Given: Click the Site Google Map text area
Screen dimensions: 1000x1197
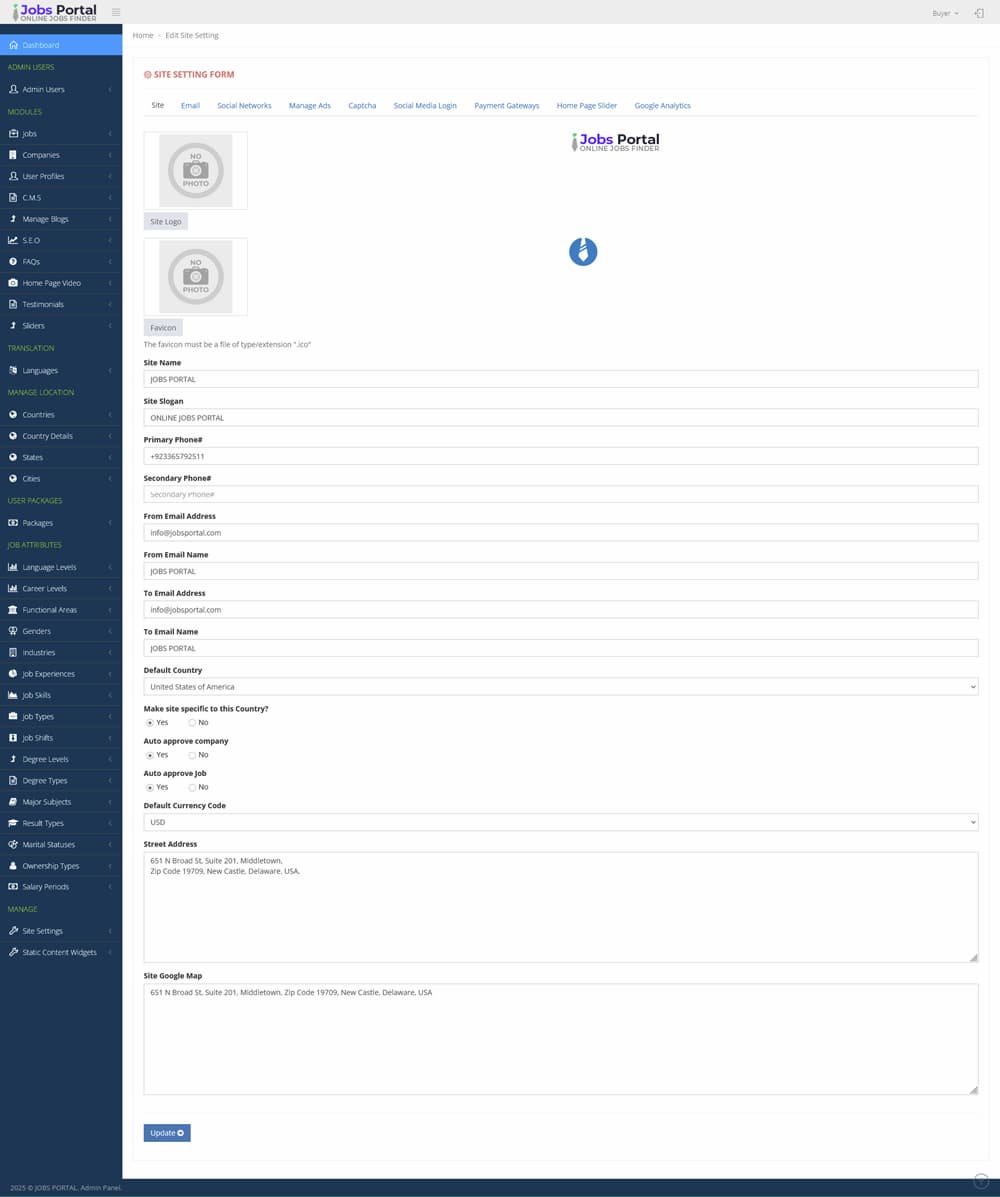Looking at the screenshot, I should [561, 1039].
